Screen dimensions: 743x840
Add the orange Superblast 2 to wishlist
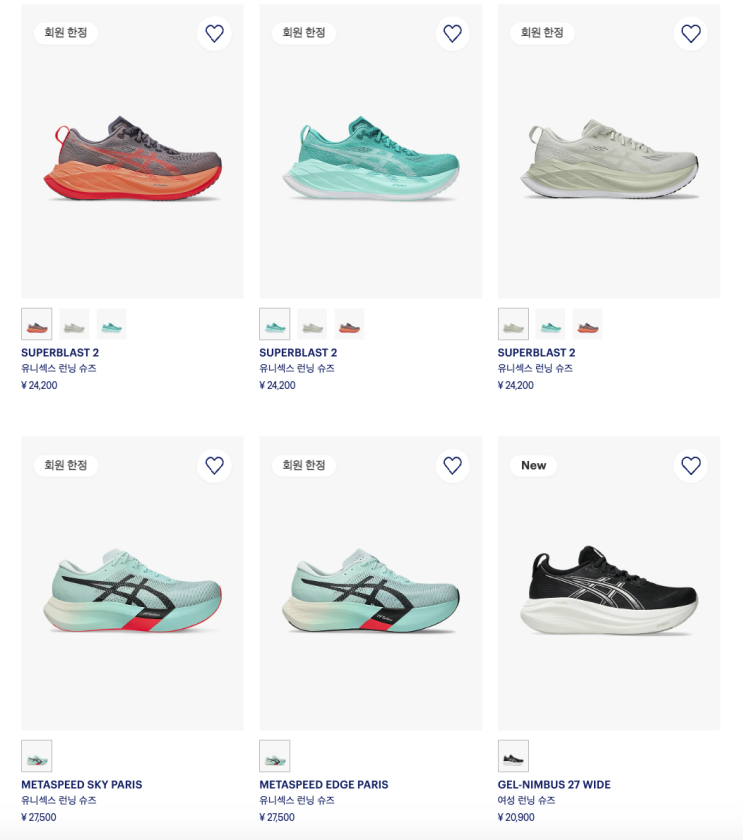point(214,34)
